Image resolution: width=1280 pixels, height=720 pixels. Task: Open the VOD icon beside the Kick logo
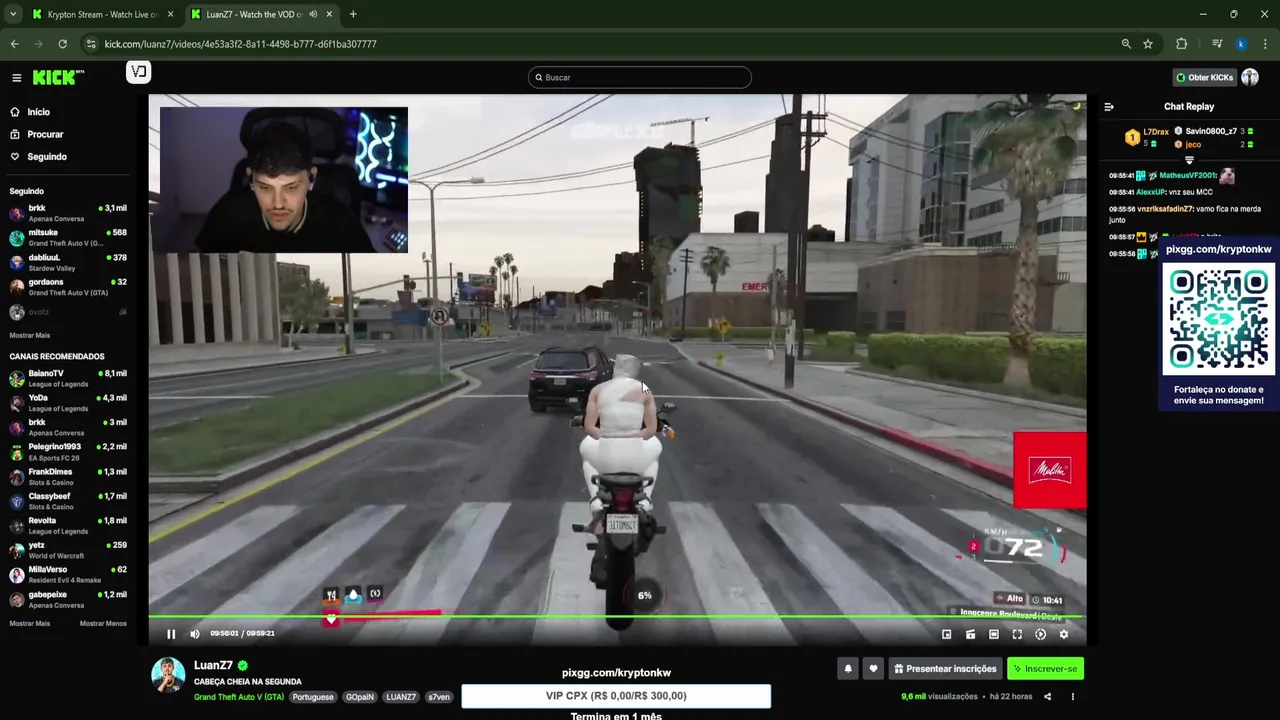pyautogui.click(x=138, y=71)
